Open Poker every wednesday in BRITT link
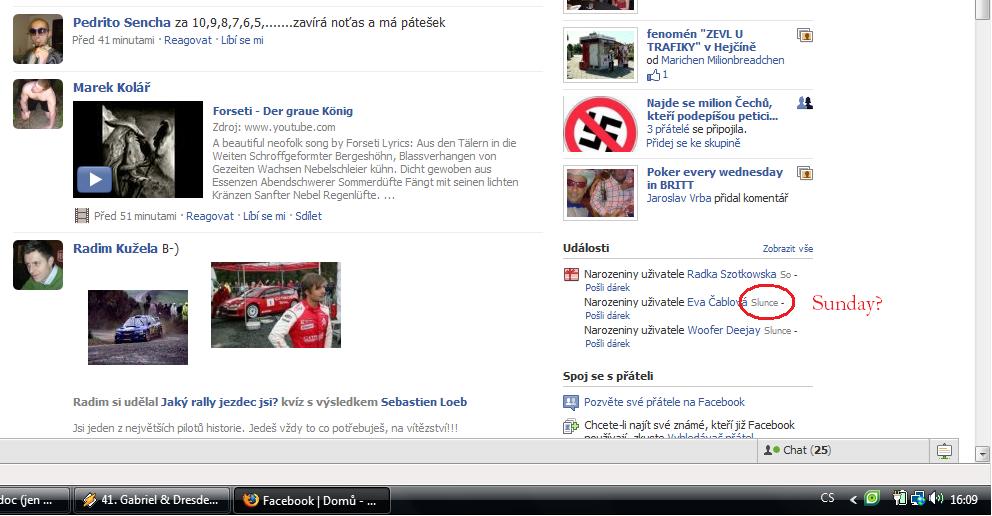The width and height of the screenshot is (992, 516). [x=715, y=178]
